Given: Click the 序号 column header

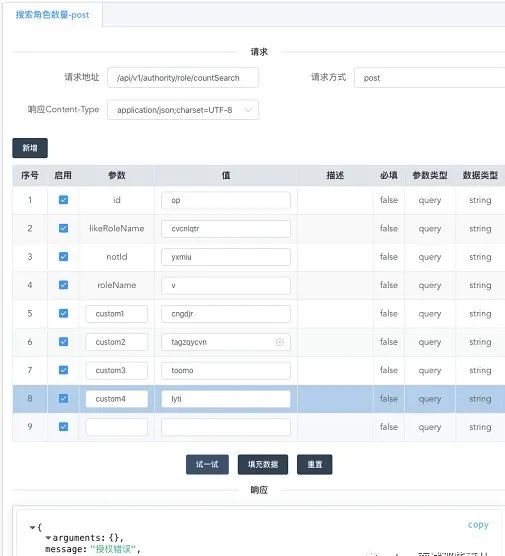Looking at the screenshot, I should tap(30, 176).
